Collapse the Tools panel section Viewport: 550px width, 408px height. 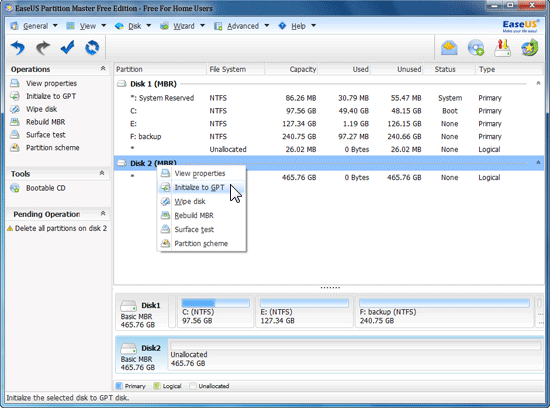[x=102, y=173]
